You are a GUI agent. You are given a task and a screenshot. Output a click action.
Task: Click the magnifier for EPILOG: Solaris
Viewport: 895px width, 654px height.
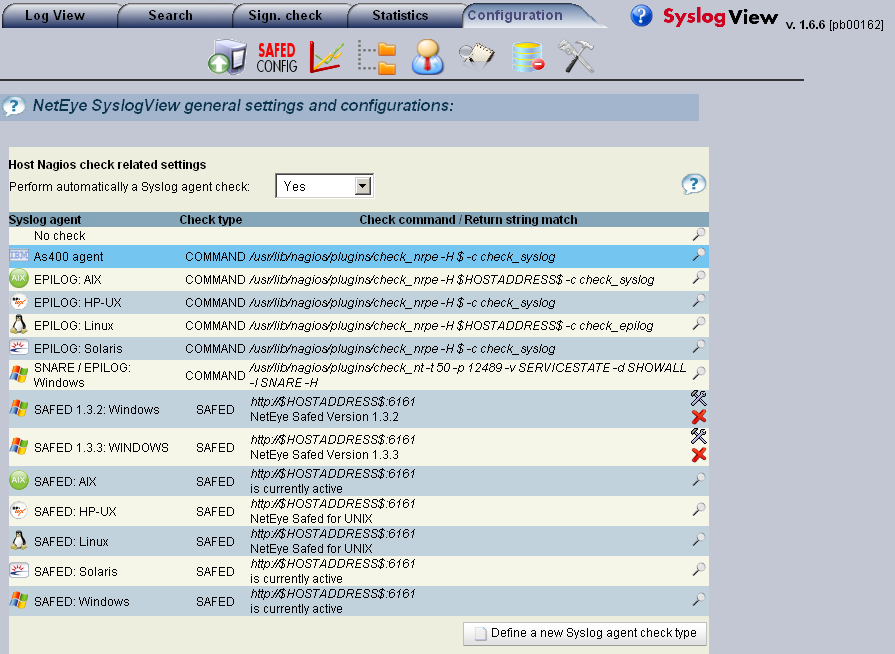click(x=699, y=346)
